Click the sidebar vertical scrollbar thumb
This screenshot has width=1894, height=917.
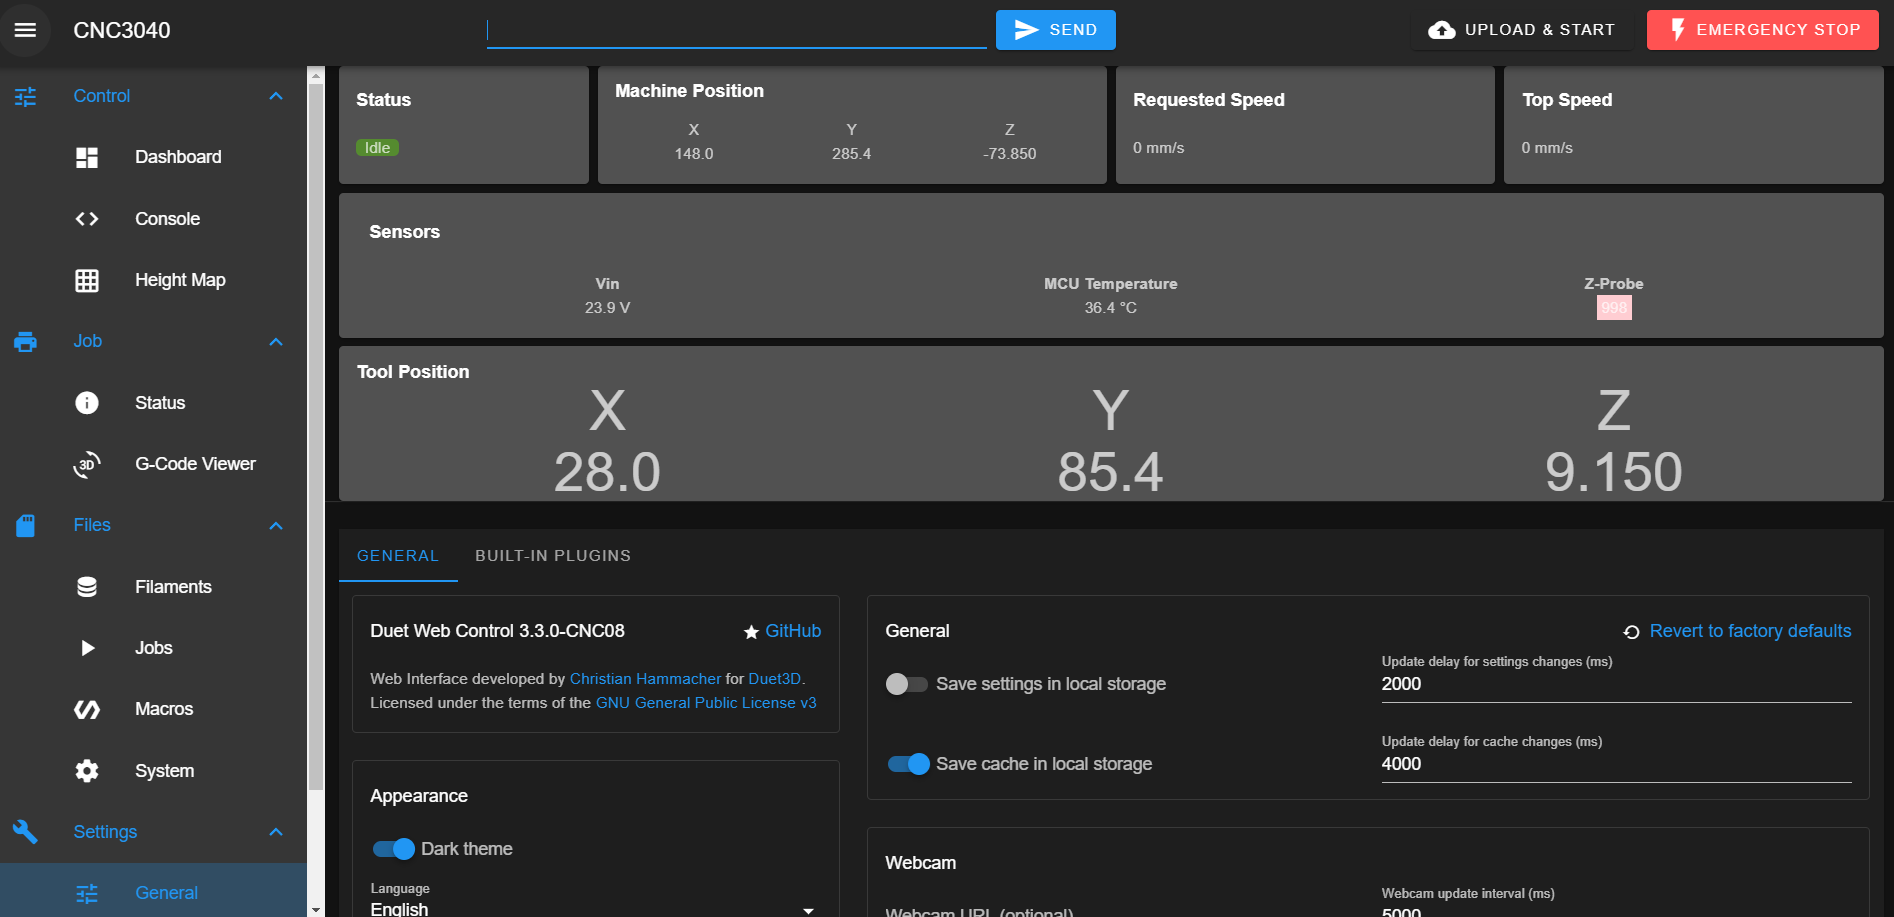tap(316, 437)
